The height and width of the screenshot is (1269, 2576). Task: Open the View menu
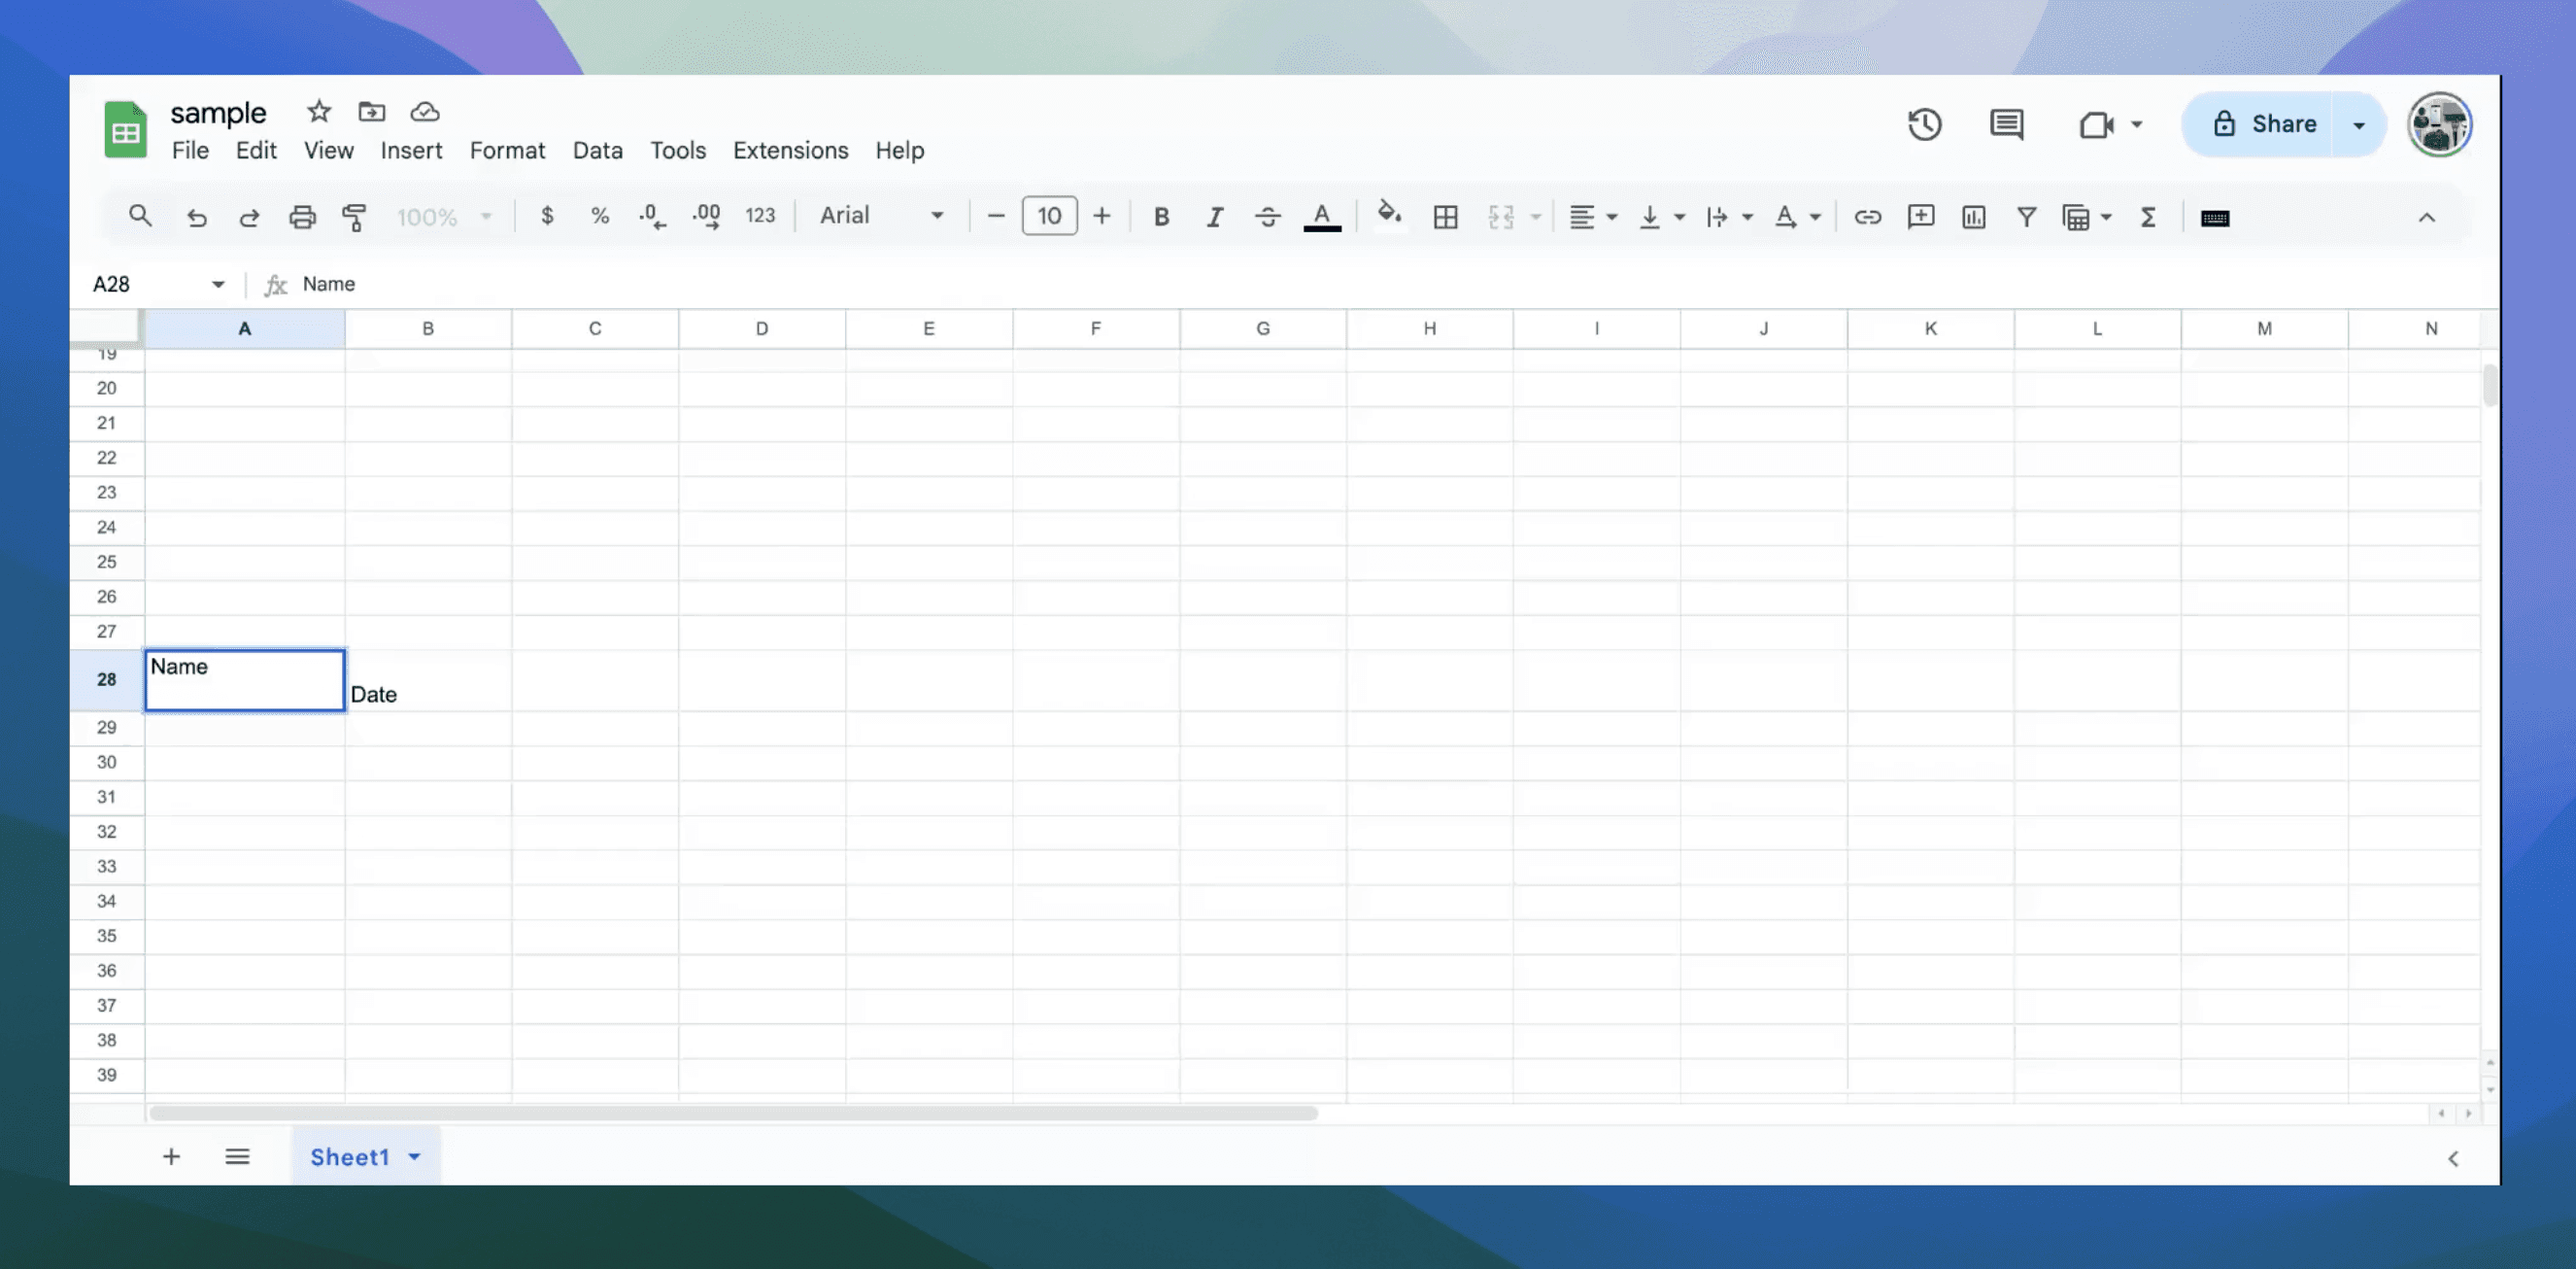329,150
